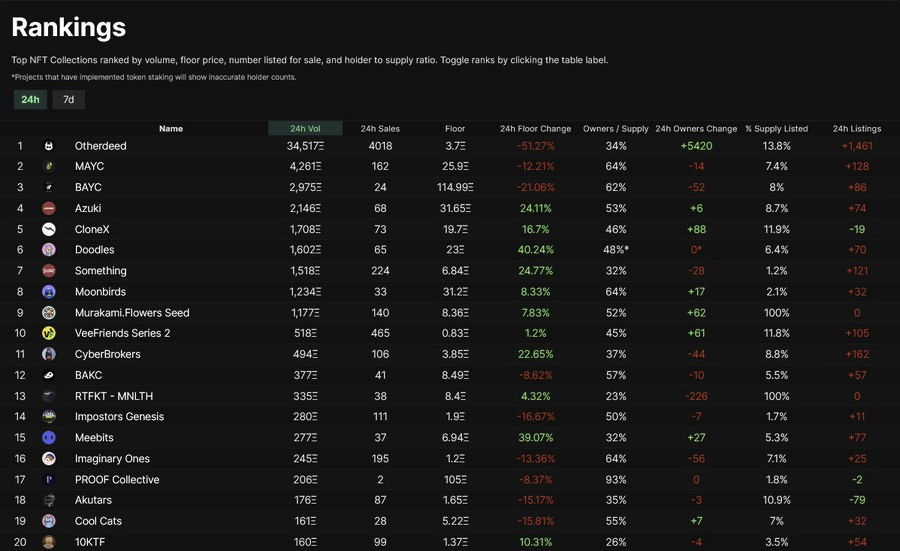Image resolution: width=900 pixels, height=551 pixels.
Task: Sort by the 24h Sales column header
Action: (x=380, y=129)
